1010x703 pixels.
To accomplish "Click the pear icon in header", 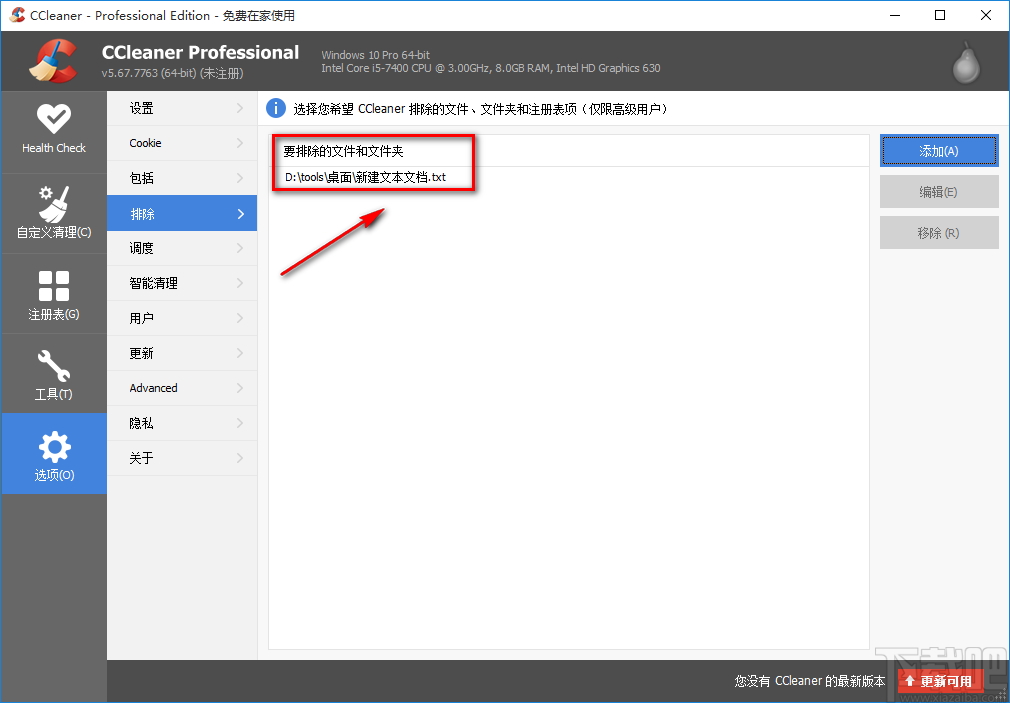I will [x=966, y=63].
